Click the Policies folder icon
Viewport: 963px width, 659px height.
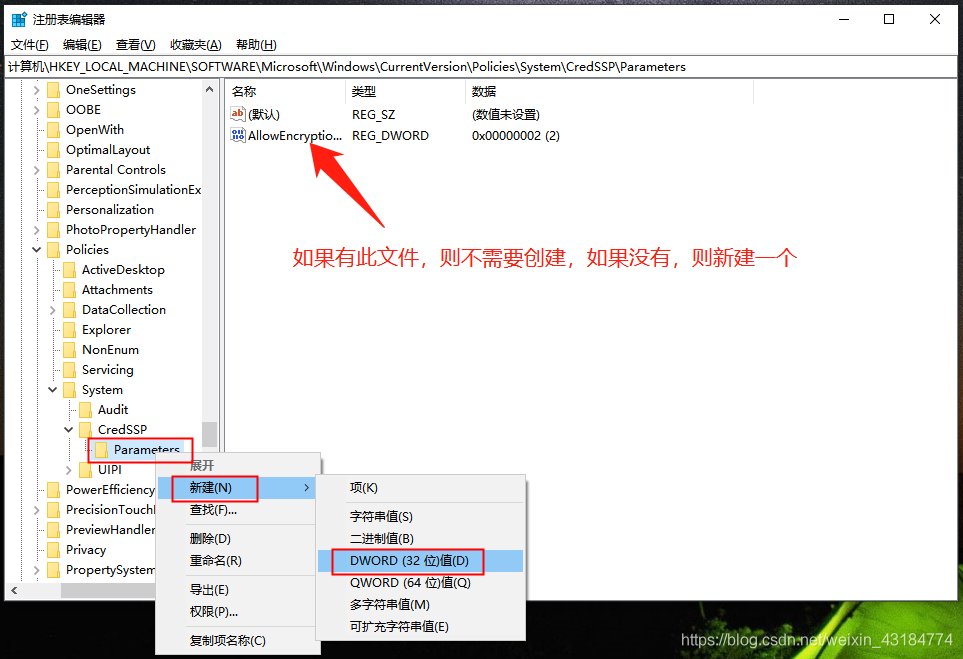[53, 250]
